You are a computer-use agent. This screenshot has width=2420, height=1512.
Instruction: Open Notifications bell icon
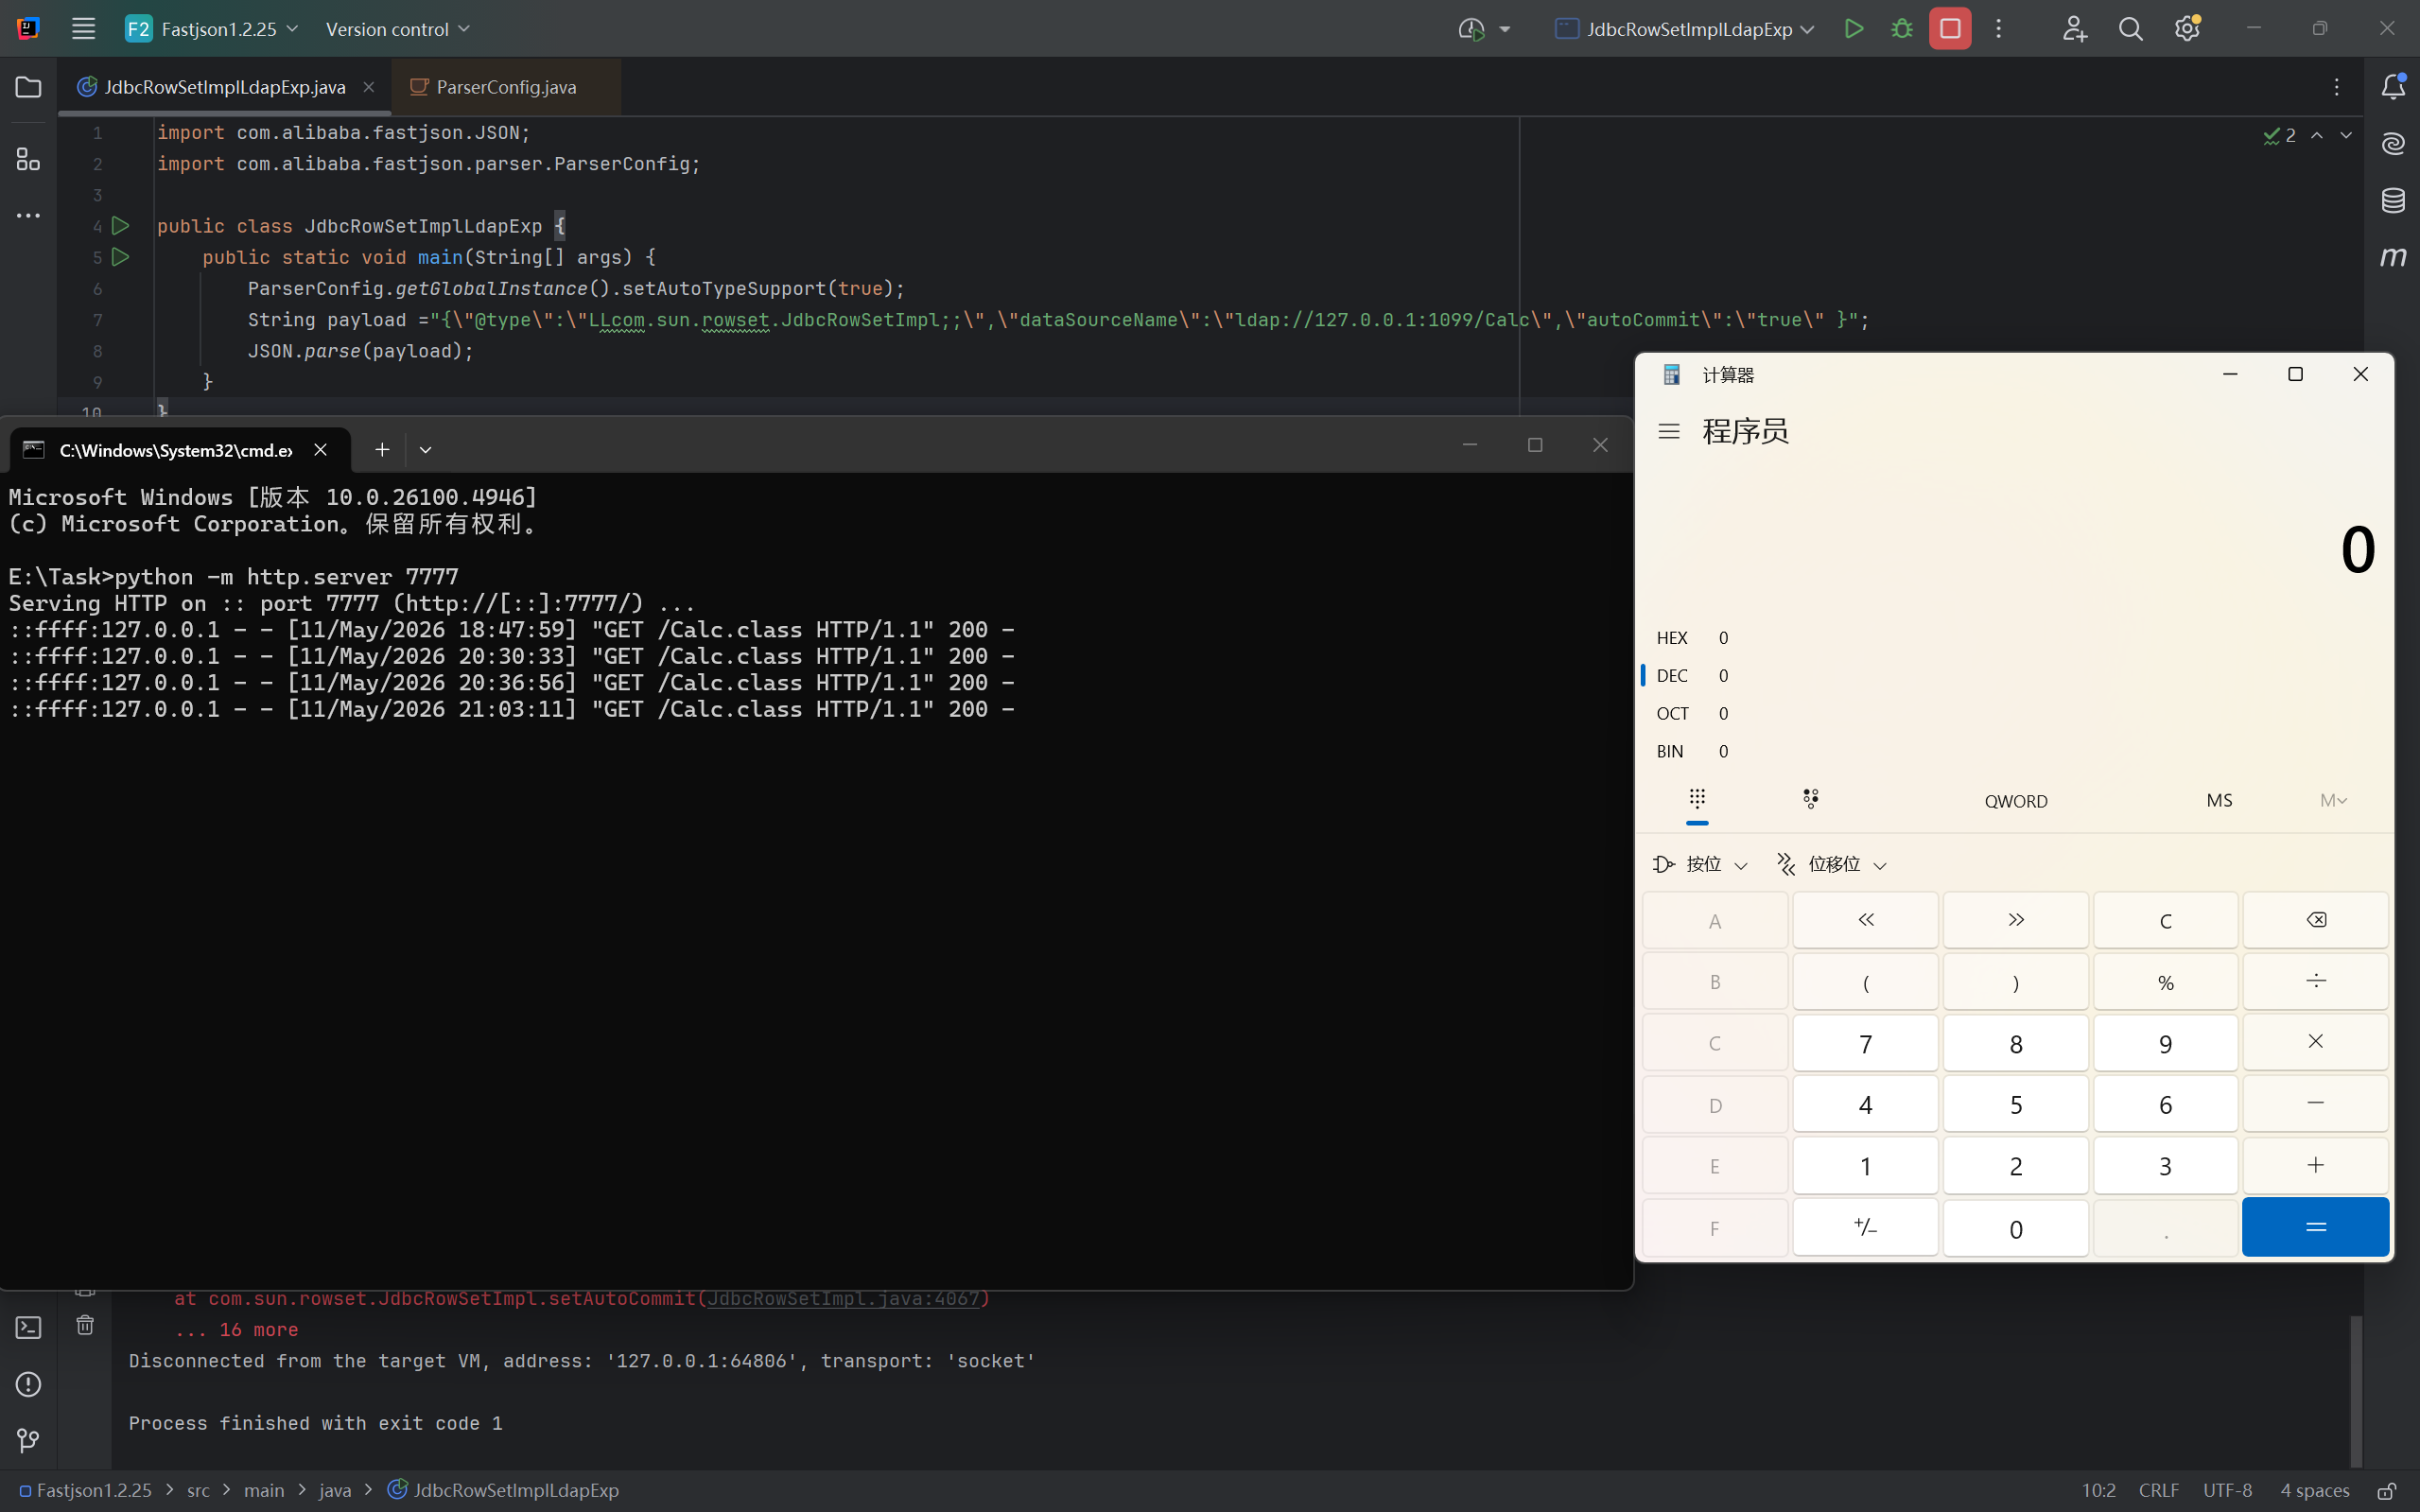[2393, 87]
